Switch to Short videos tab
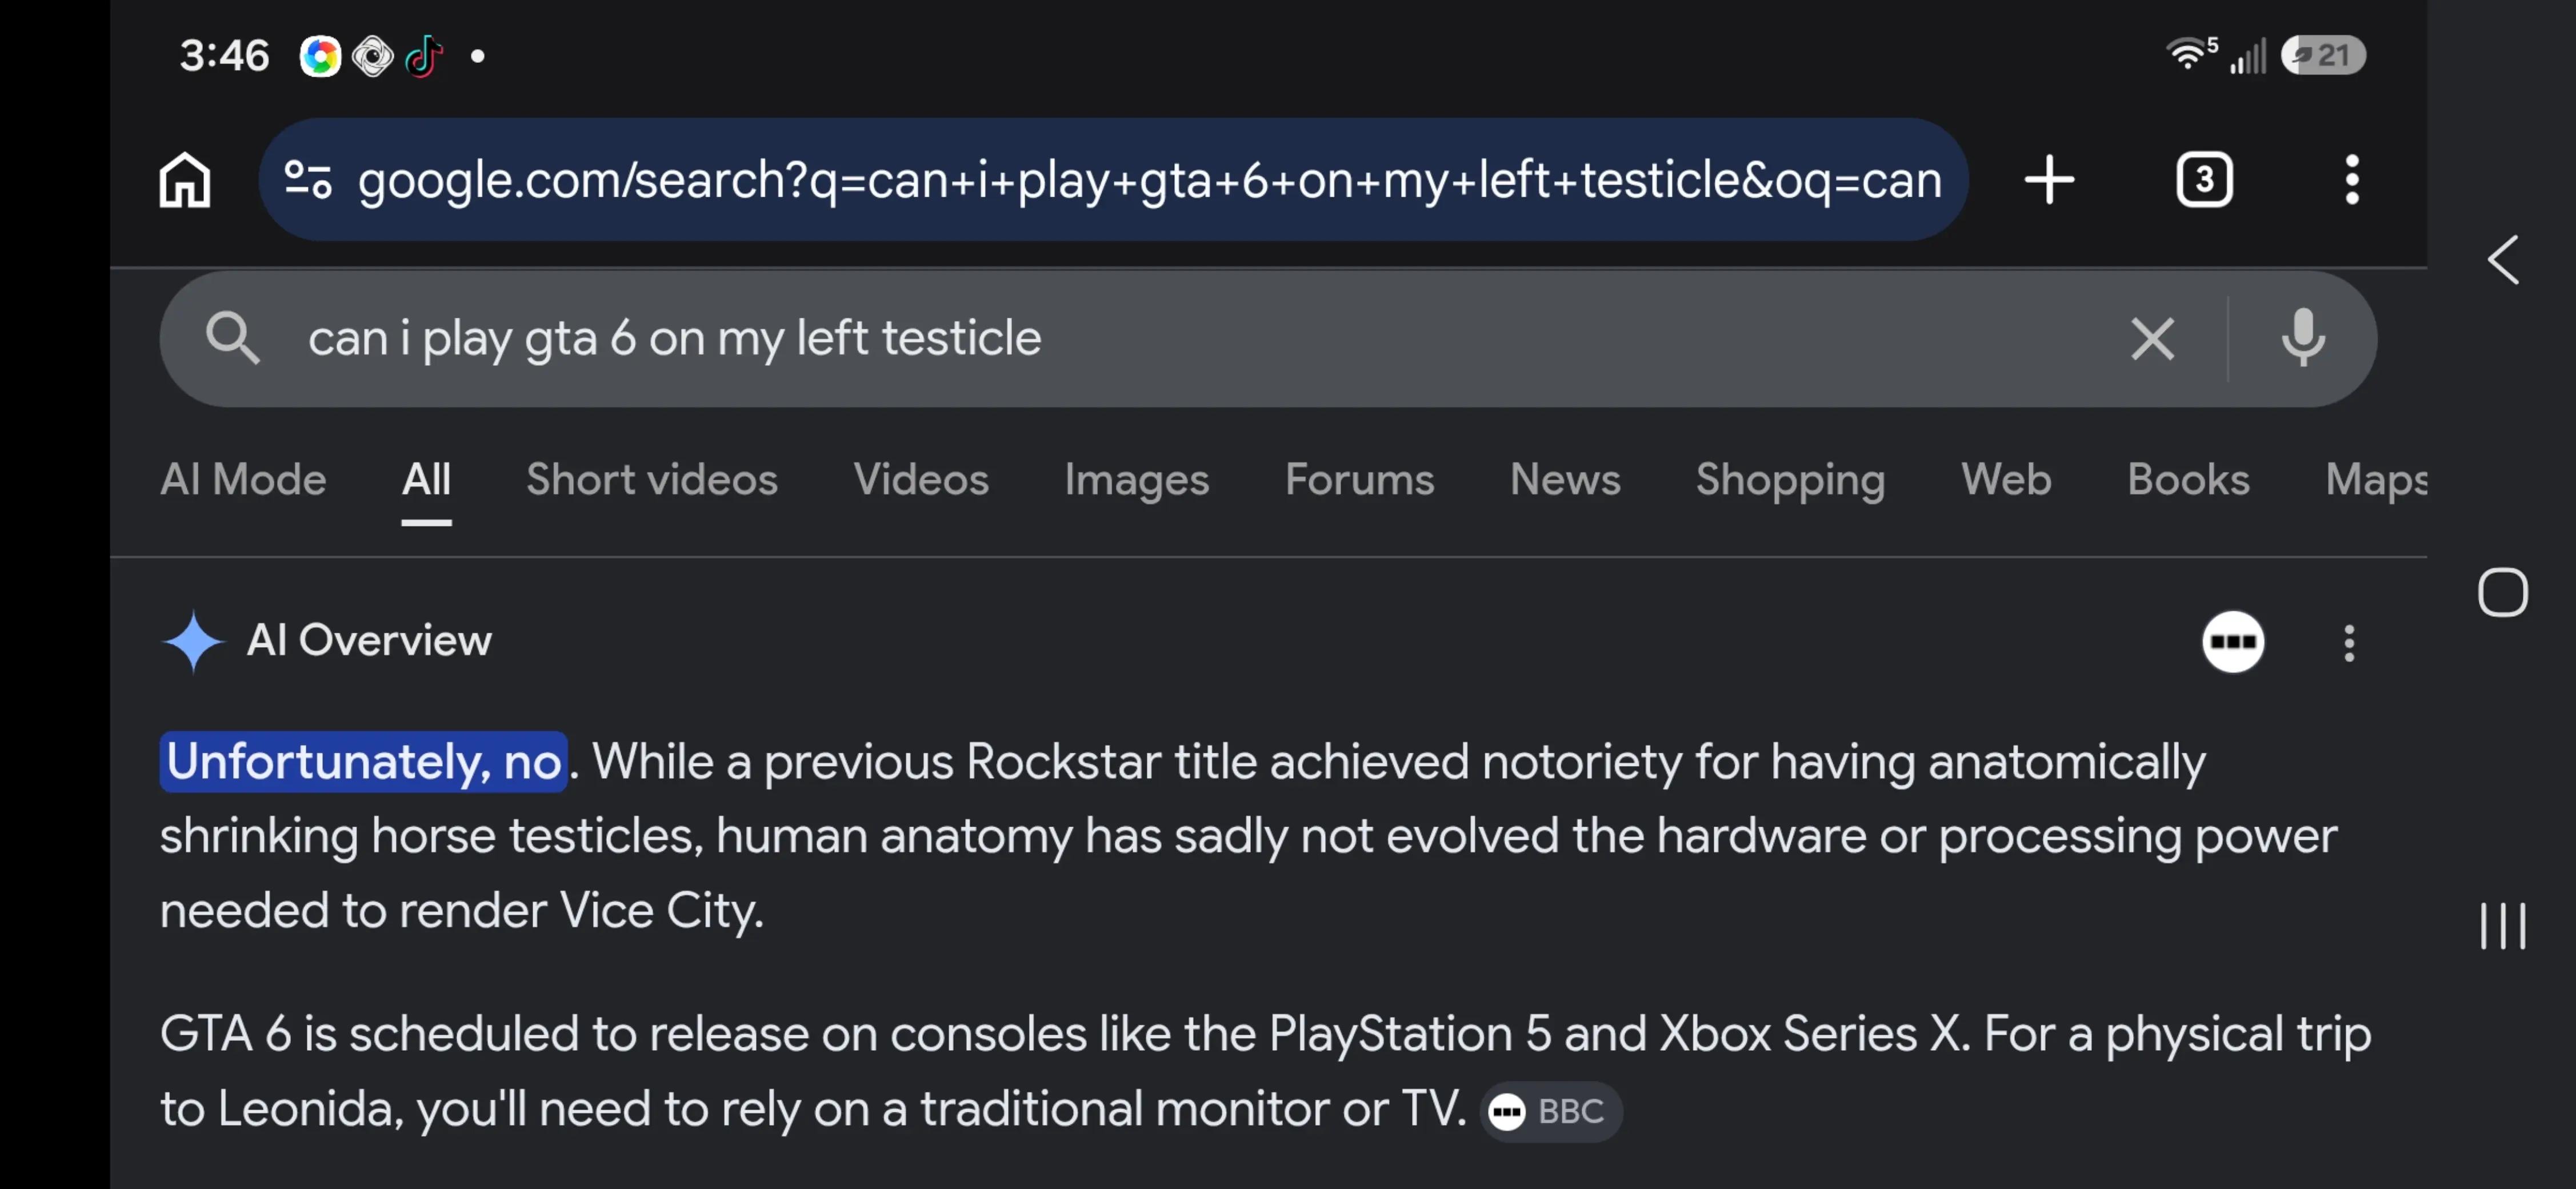 [x=651, y=480]
